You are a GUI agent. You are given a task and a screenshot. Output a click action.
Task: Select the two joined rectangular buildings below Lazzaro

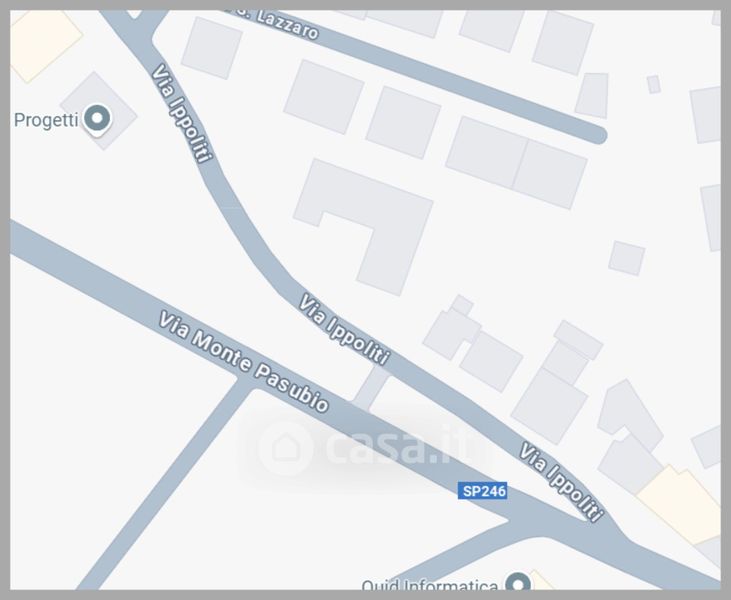coord(516,163)
